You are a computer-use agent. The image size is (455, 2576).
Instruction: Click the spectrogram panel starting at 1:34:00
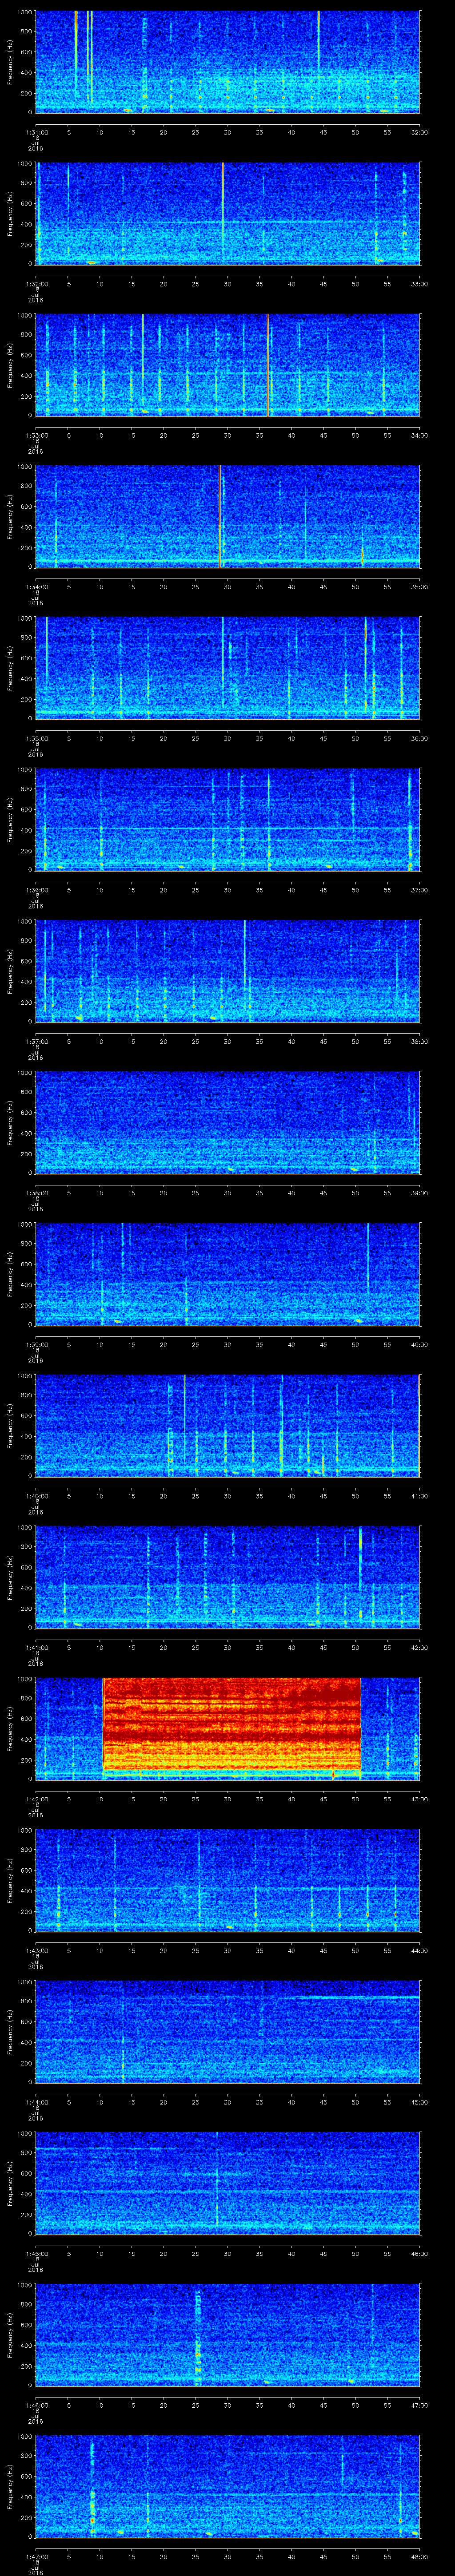coord(228,516)
